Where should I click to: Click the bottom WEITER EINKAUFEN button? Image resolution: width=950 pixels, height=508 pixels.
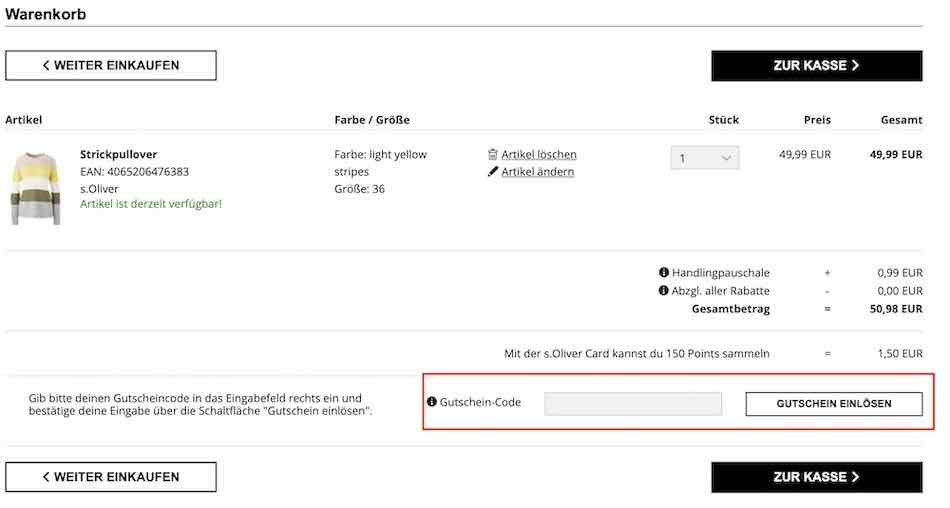point(111,477)
